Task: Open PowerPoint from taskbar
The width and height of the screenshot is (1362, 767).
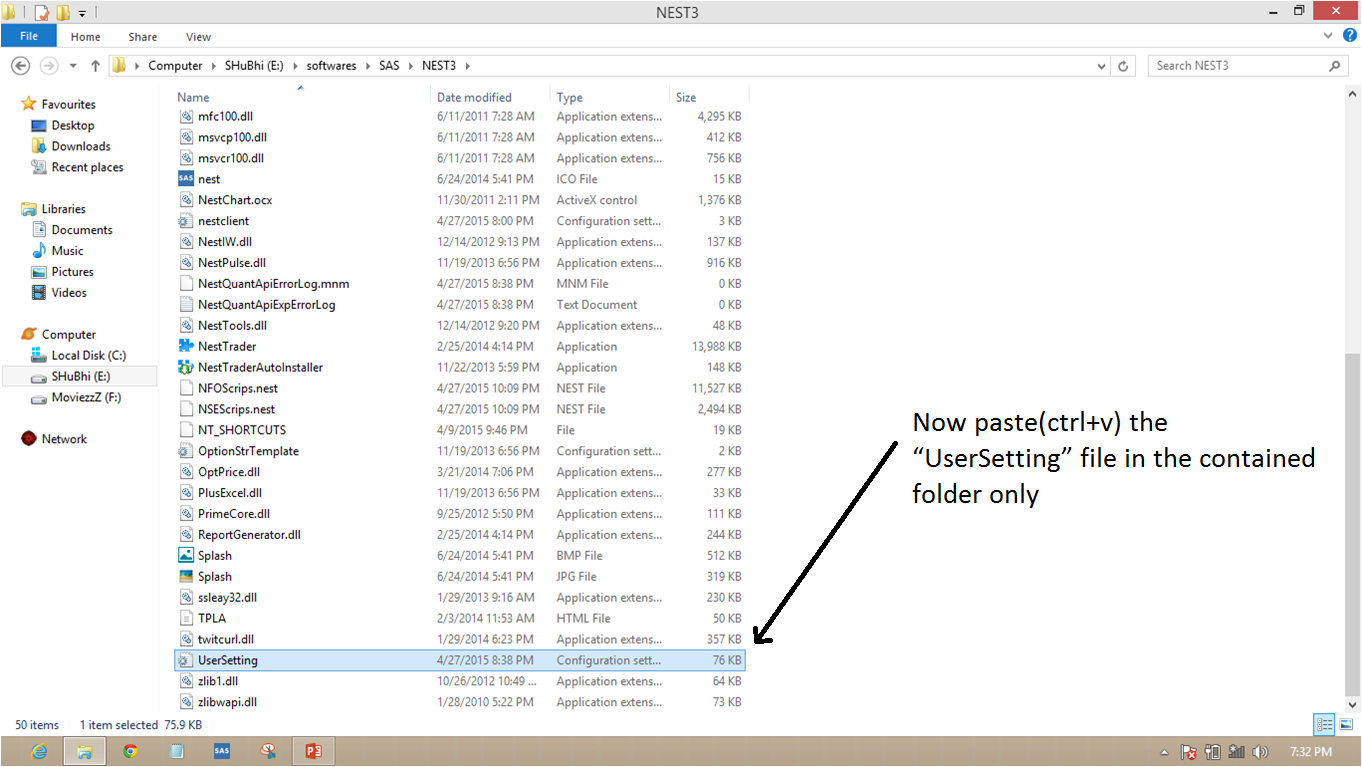Action: (x=312, y=751)
